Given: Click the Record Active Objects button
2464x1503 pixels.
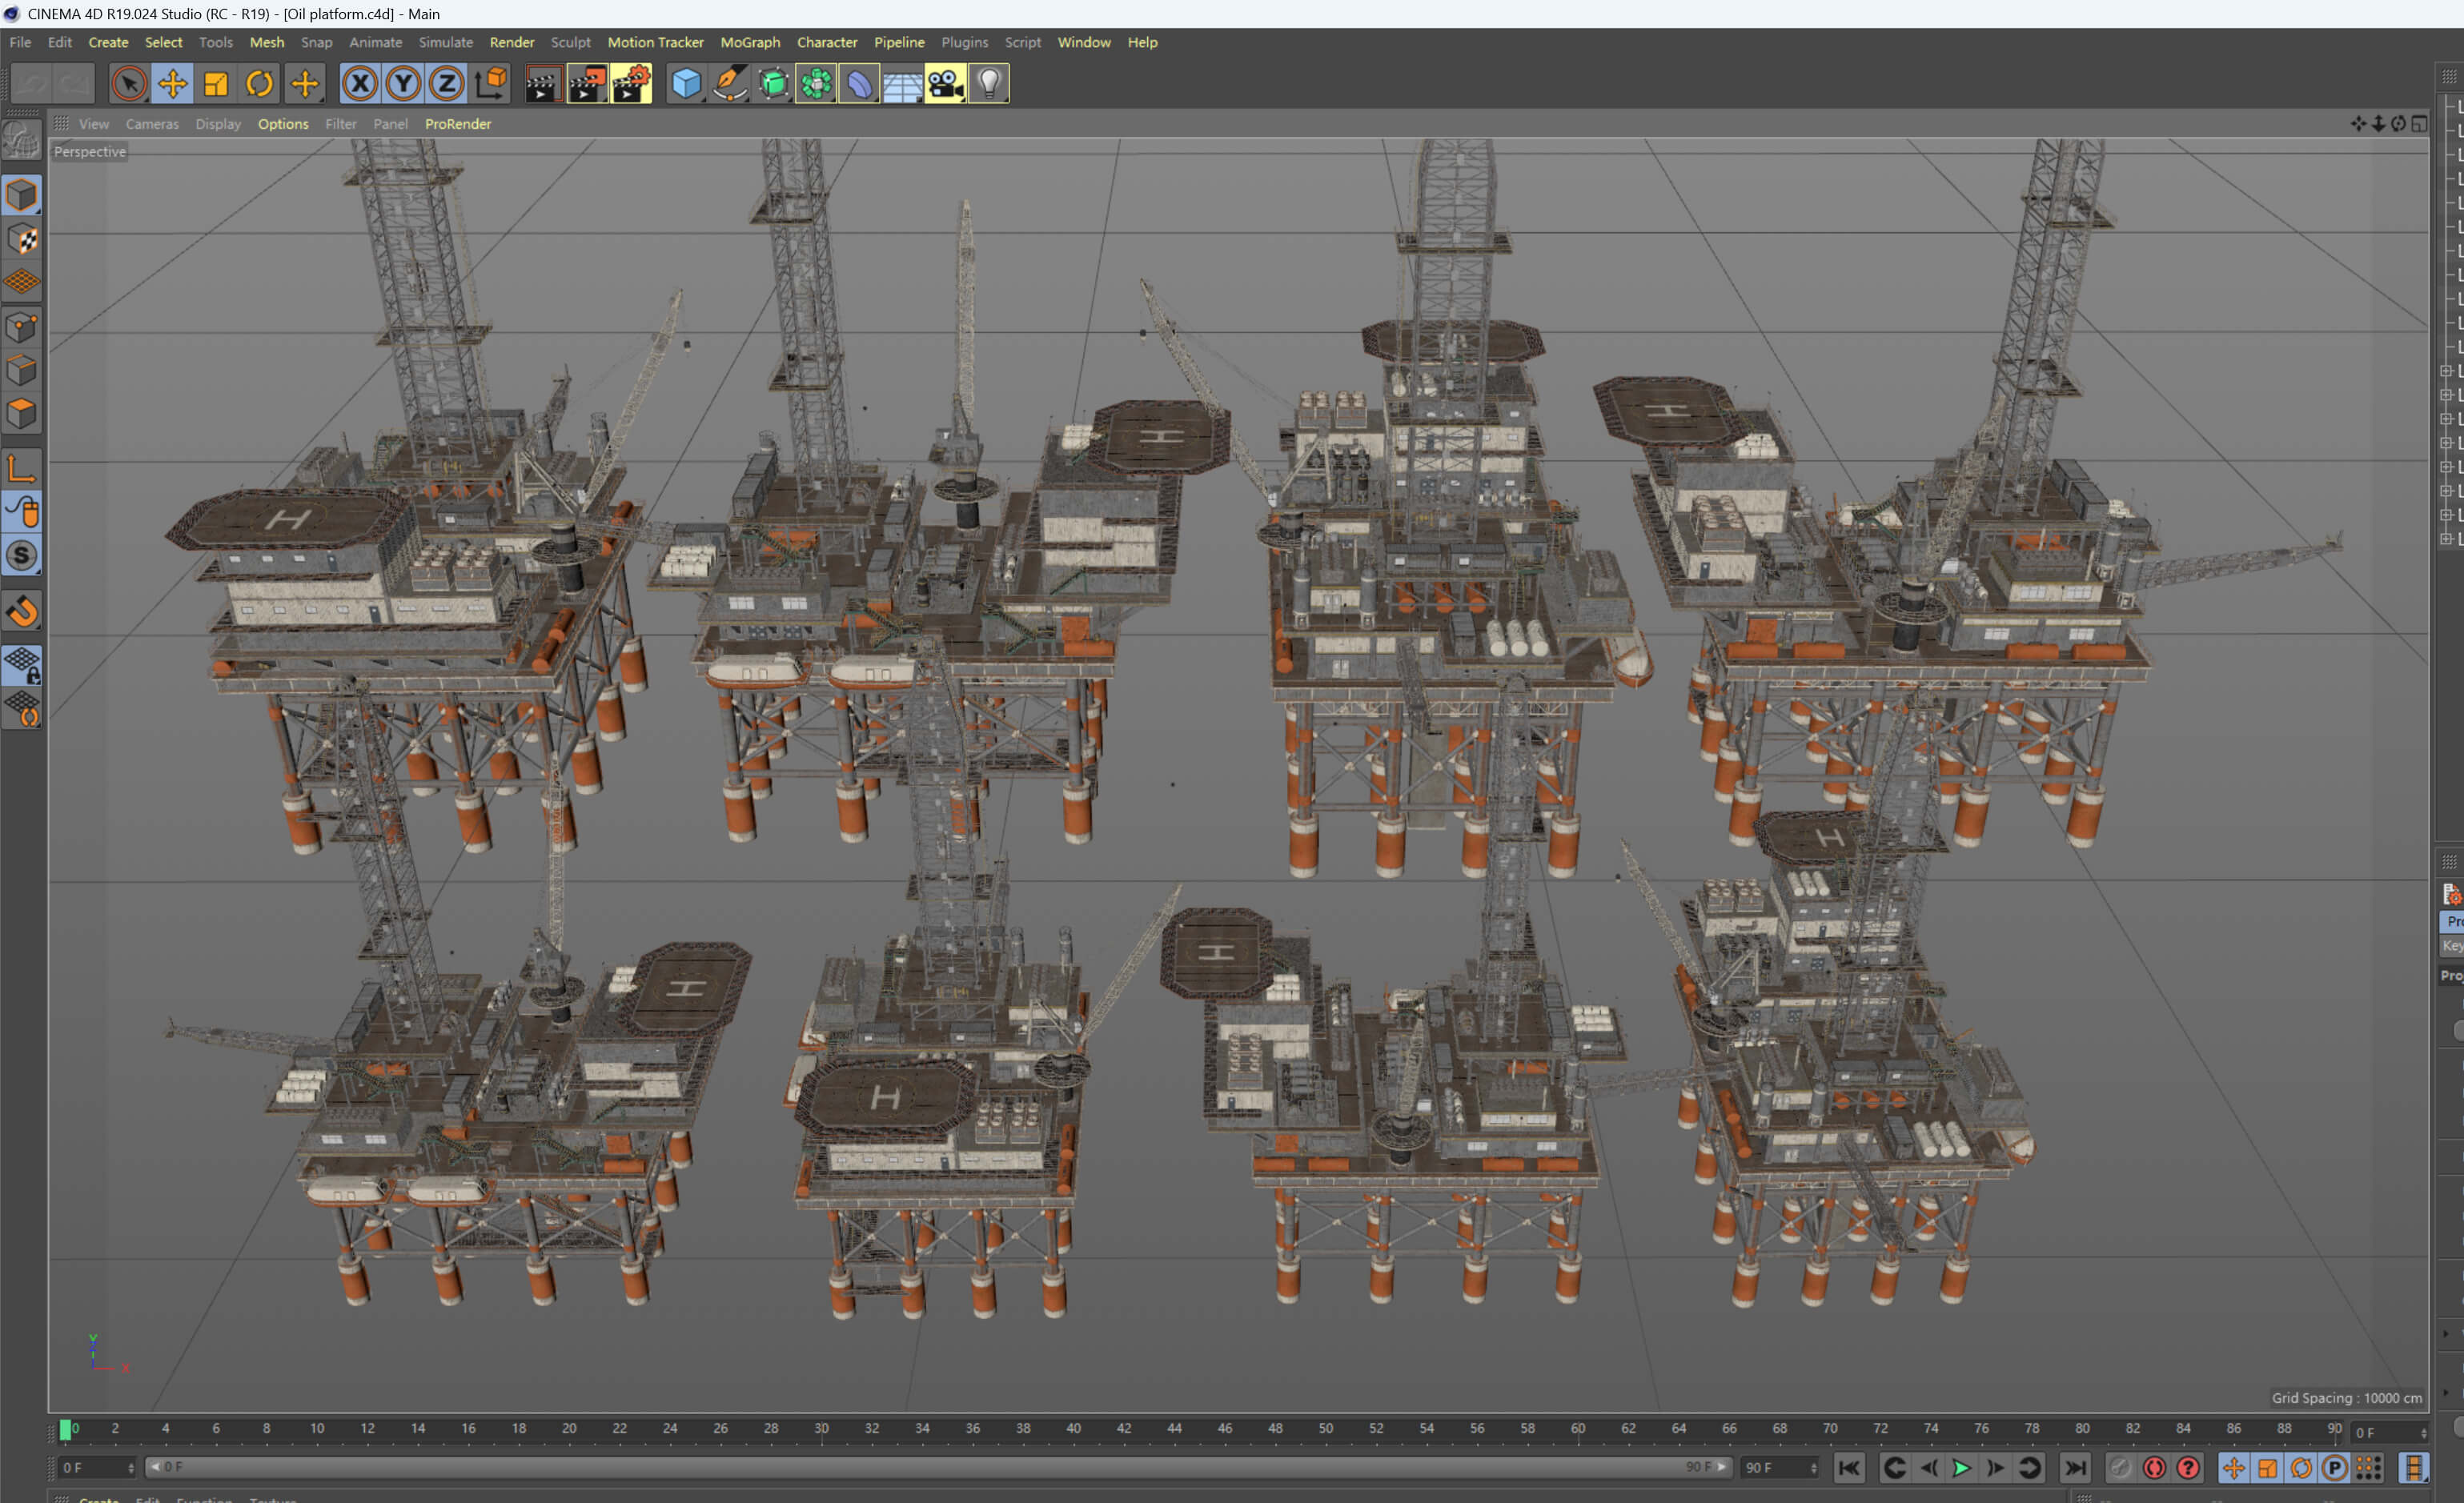Looking at the screenshot, I should [2119, 1468].
